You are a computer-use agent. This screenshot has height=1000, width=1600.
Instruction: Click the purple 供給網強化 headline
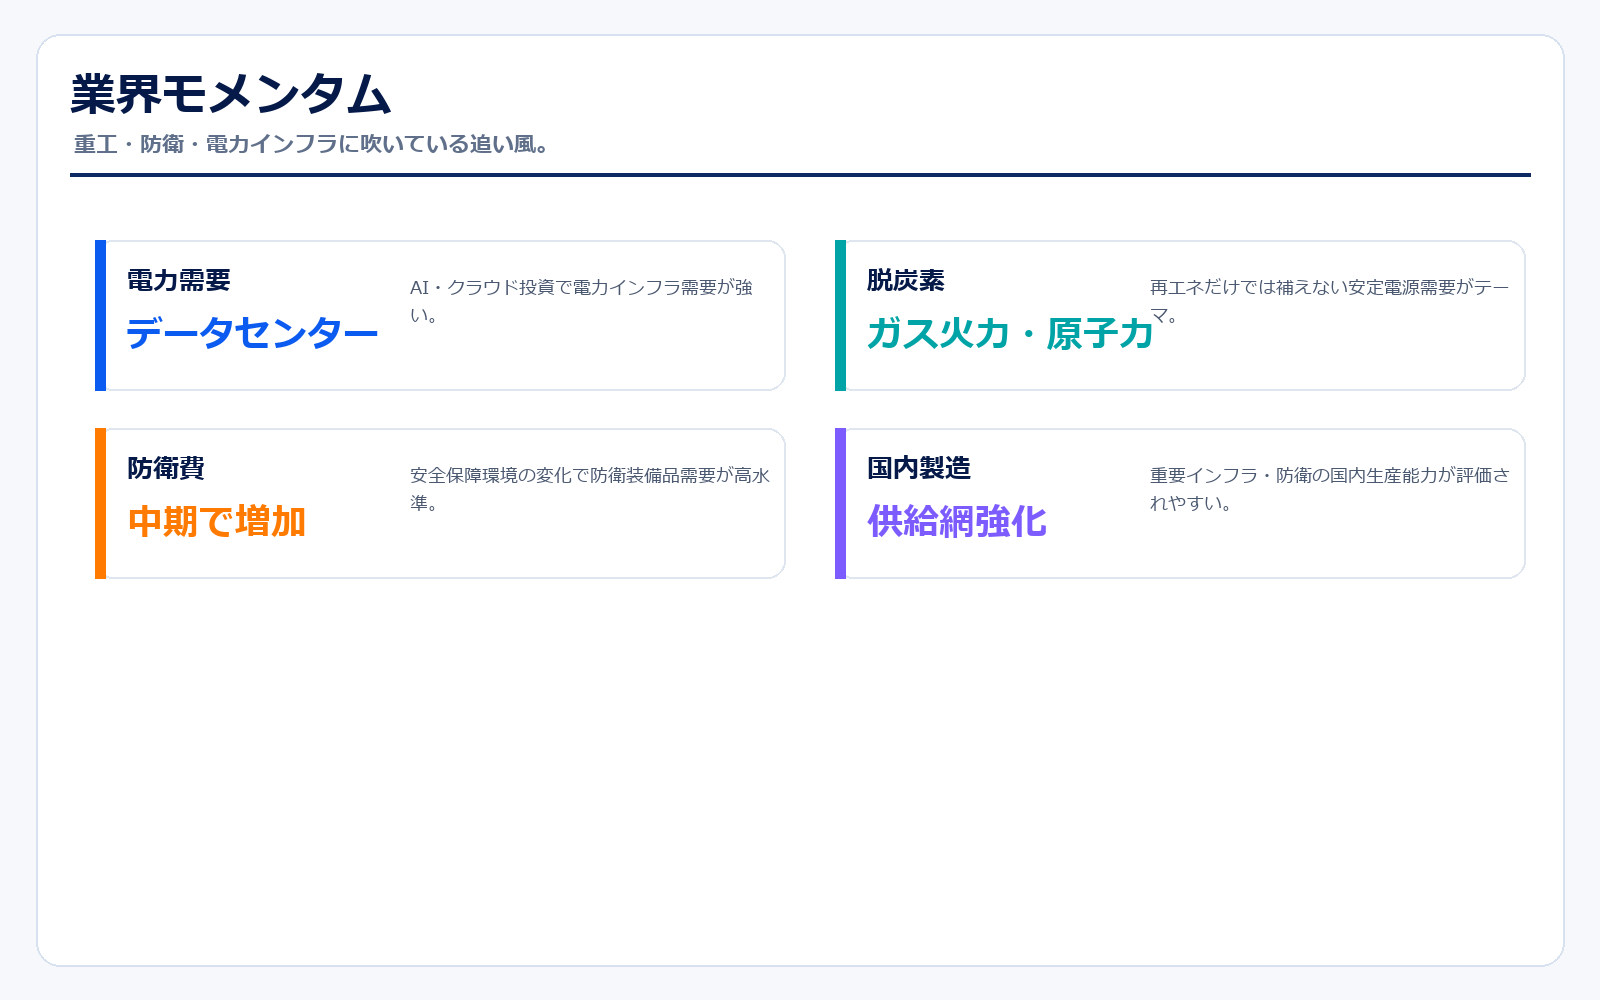click(x=957, y=521)
